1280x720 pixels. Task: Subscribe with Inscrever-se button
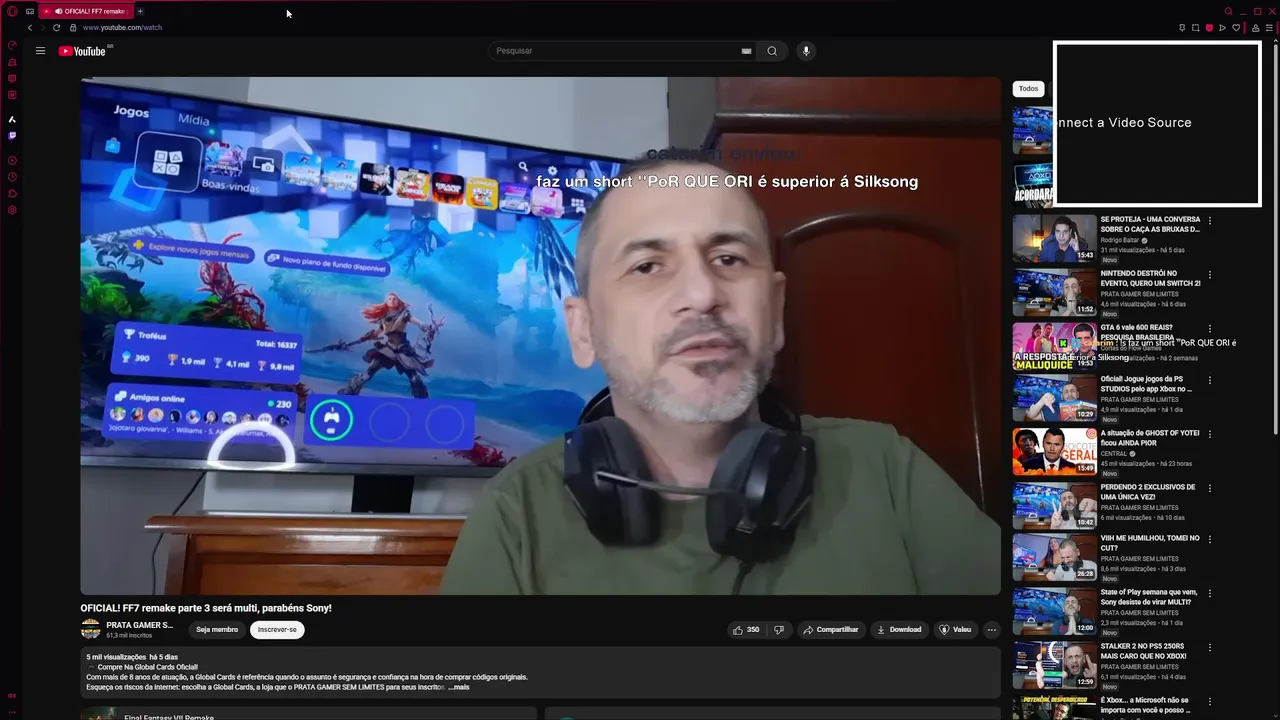point(277,630)
